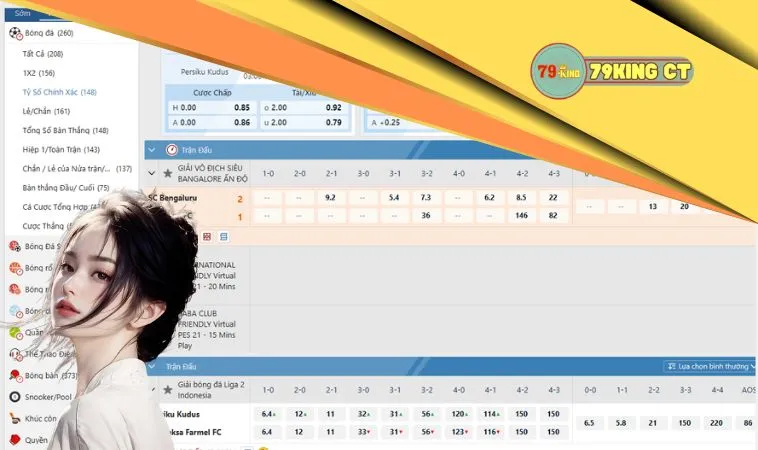Favorite the Bangalore league with its star
The width and height of the screenshot is (758, 450).
point(167,172)
